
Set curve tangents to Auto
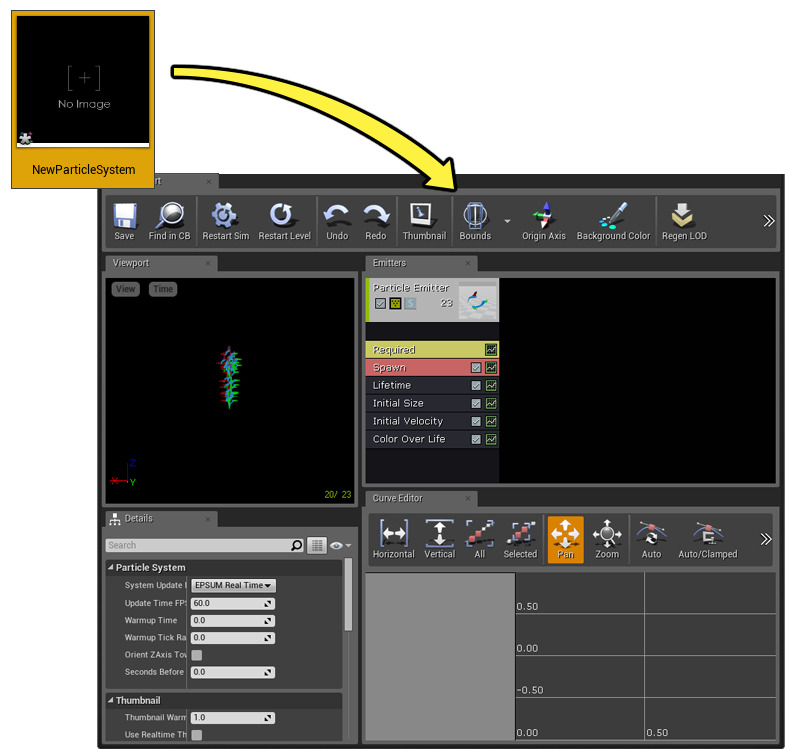click(x=651, y=539)
